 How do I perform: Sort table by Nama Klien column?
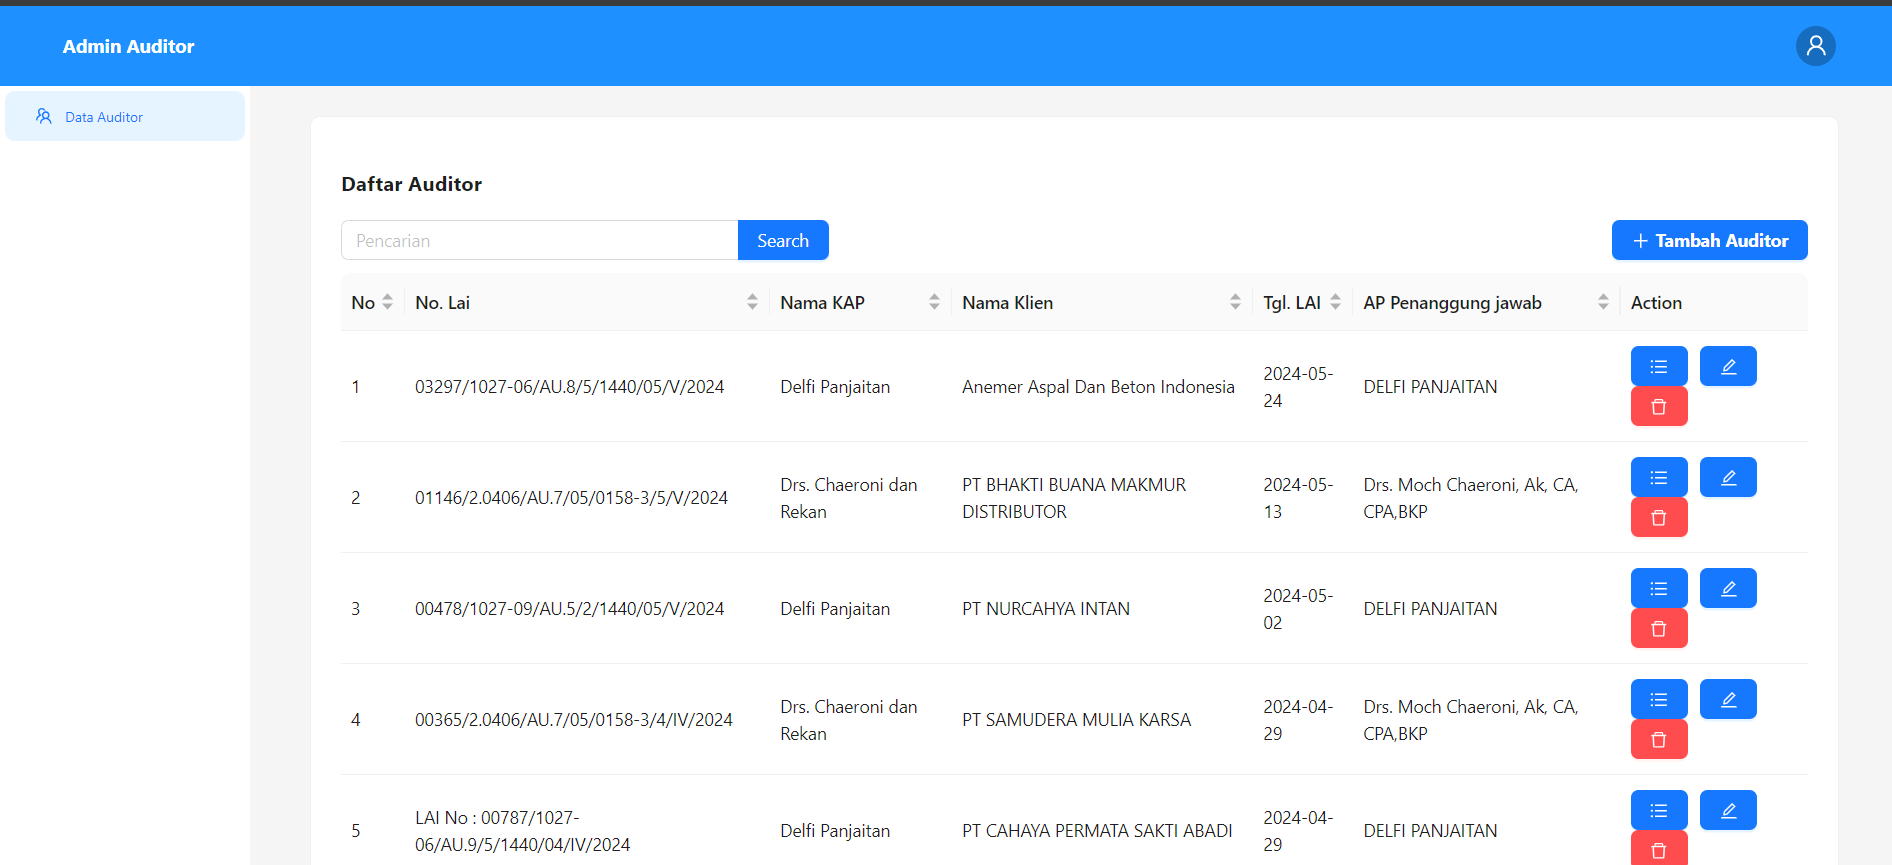(x=1235, y=302)
